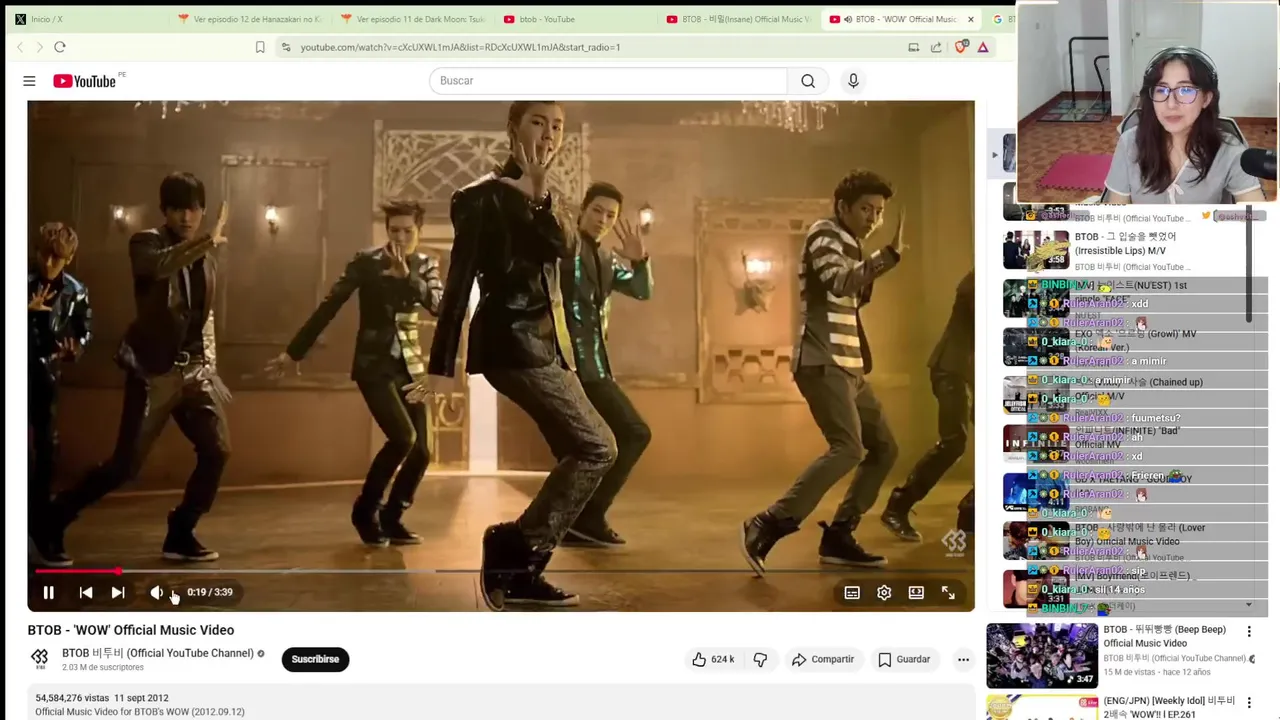Image resolution: width=1280 pixels, height=720 pixels.
Task: Switch to BTOB Insane Official Music tab
Action: click(x=738, y=19)
